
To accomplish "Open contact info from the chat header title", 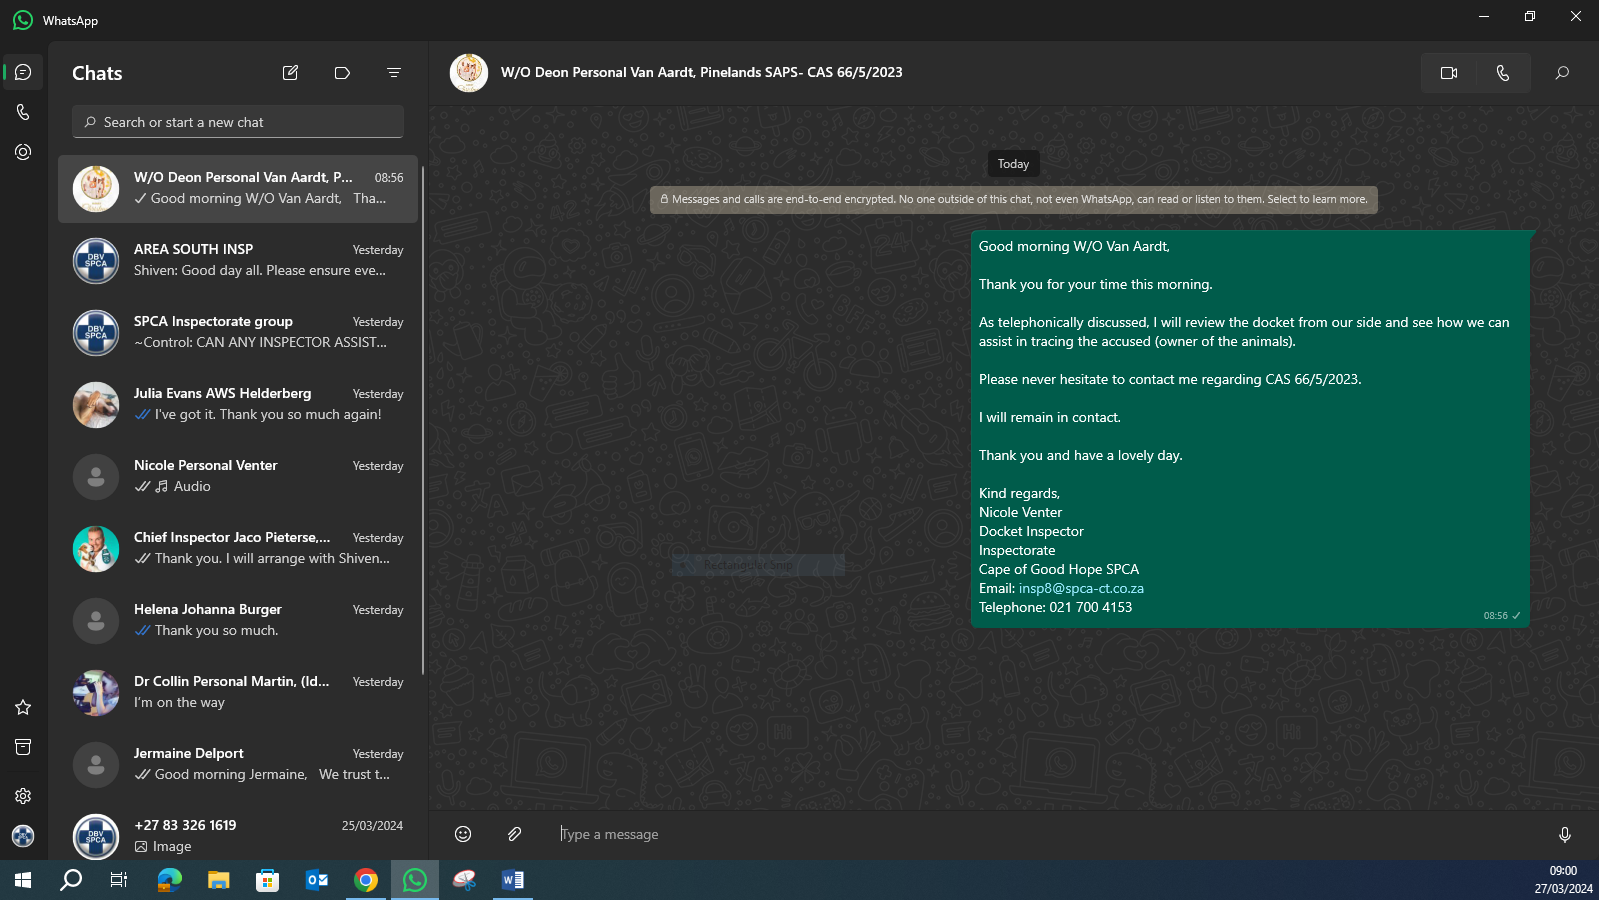I will 701,72.
